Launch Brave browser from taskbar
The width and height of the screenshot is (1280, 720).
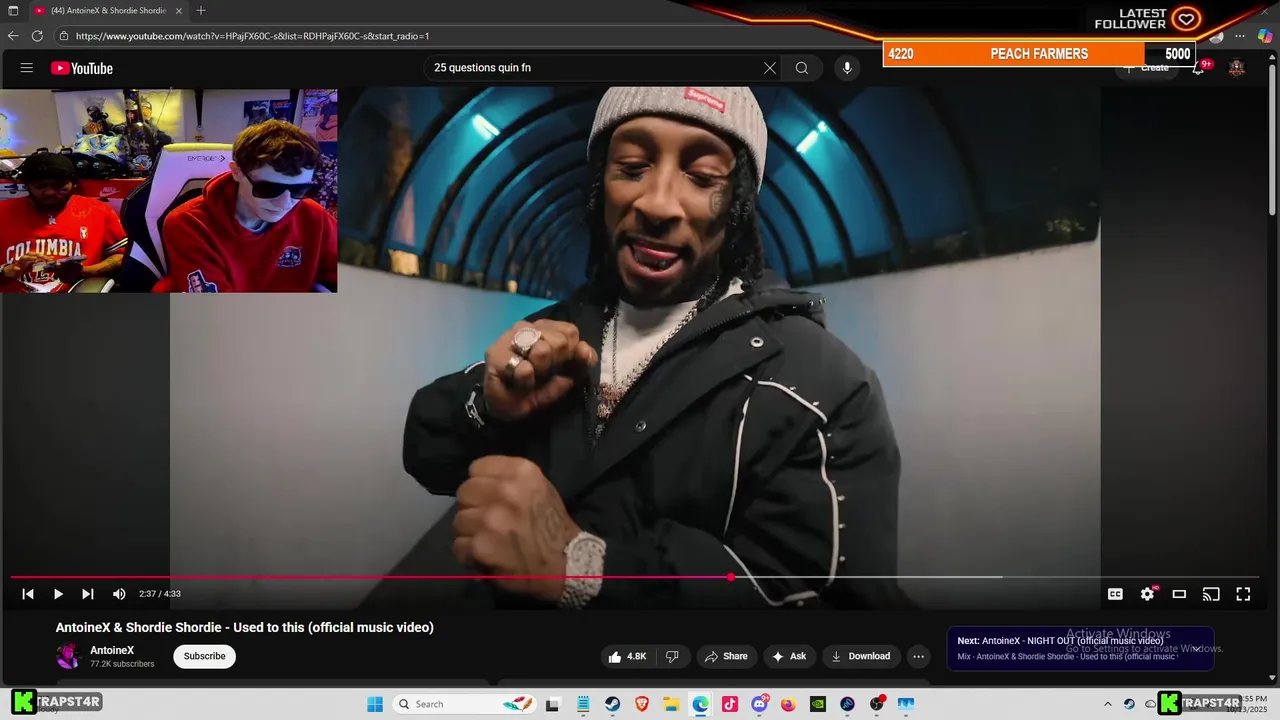pyautogui.click(x=642, y=704)
